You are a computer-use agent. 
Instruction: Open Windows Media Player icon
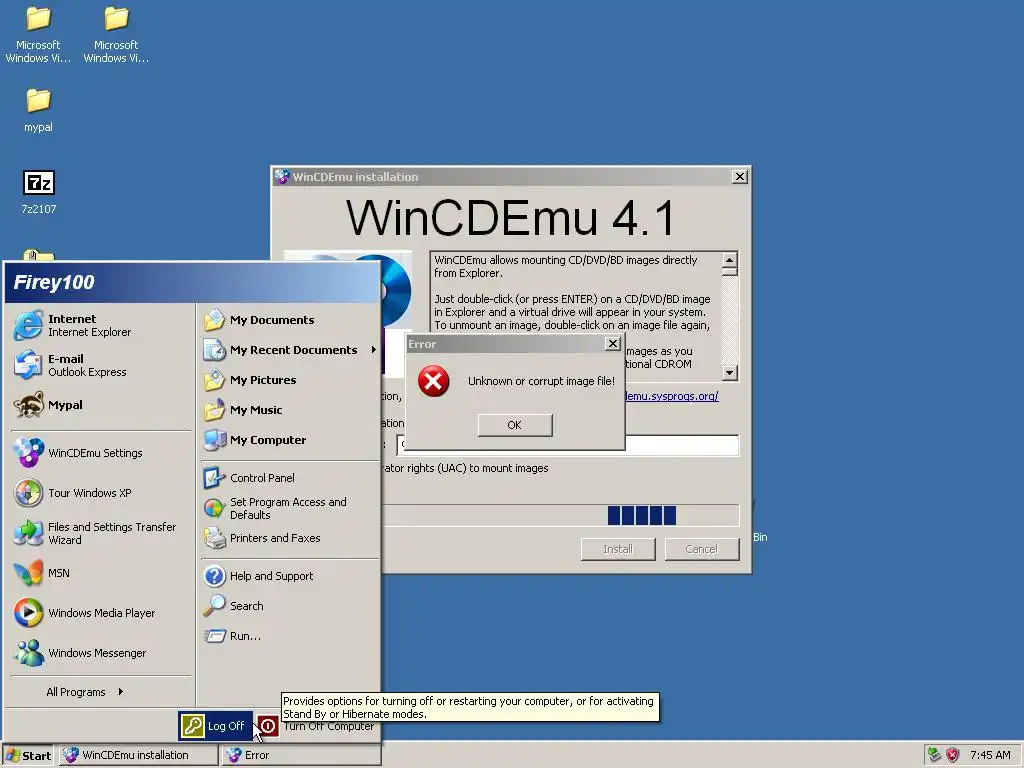point(29,613)
